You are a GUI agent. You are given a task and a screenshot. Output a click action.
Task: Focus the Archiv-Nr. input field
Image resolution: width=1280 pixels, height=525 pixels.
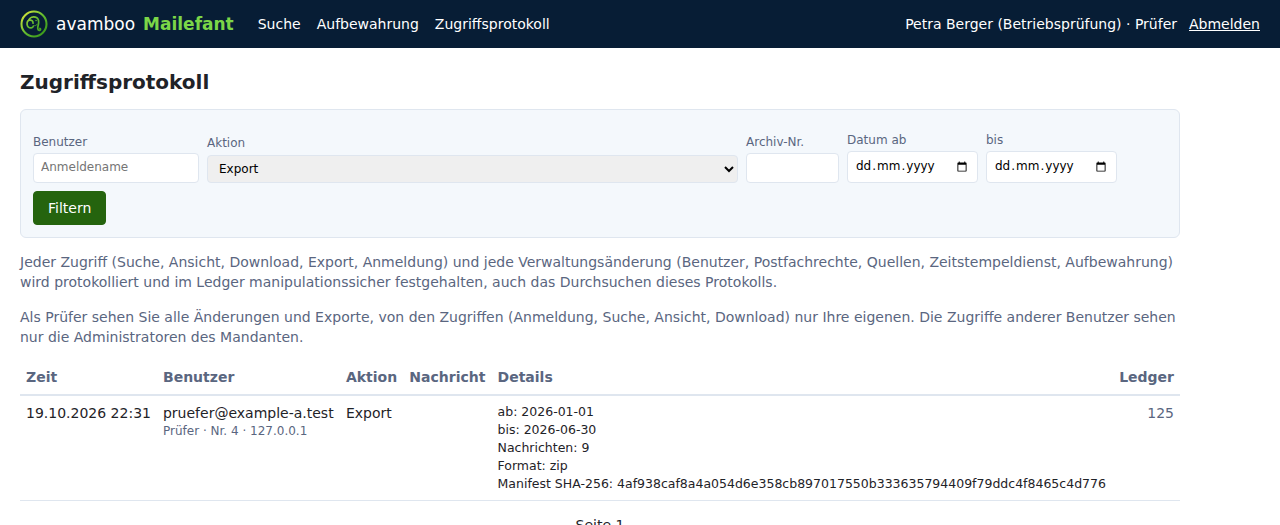click(792, 168)
